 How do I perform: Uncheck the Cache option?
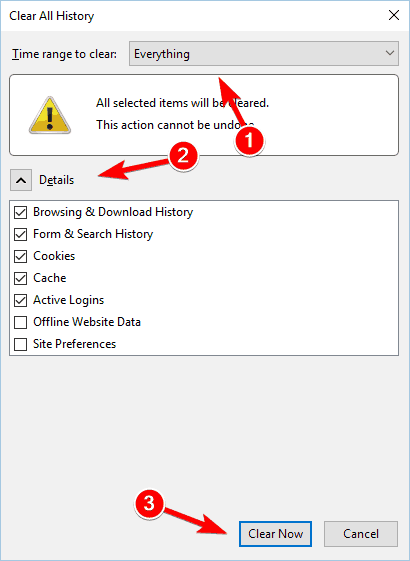click(20, 278)
